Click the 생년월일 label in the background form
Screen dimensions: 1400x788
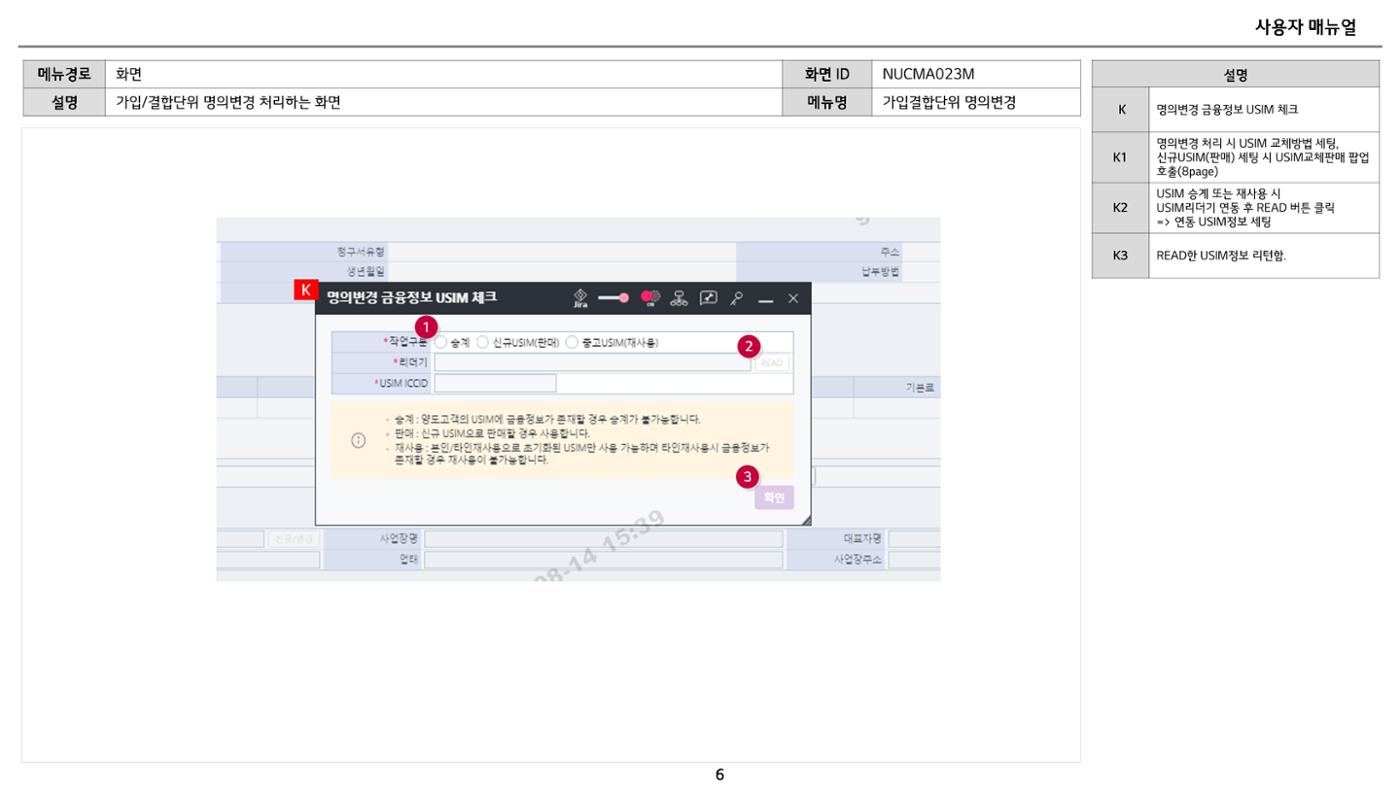pyautogui.click(x=366, y=271)
